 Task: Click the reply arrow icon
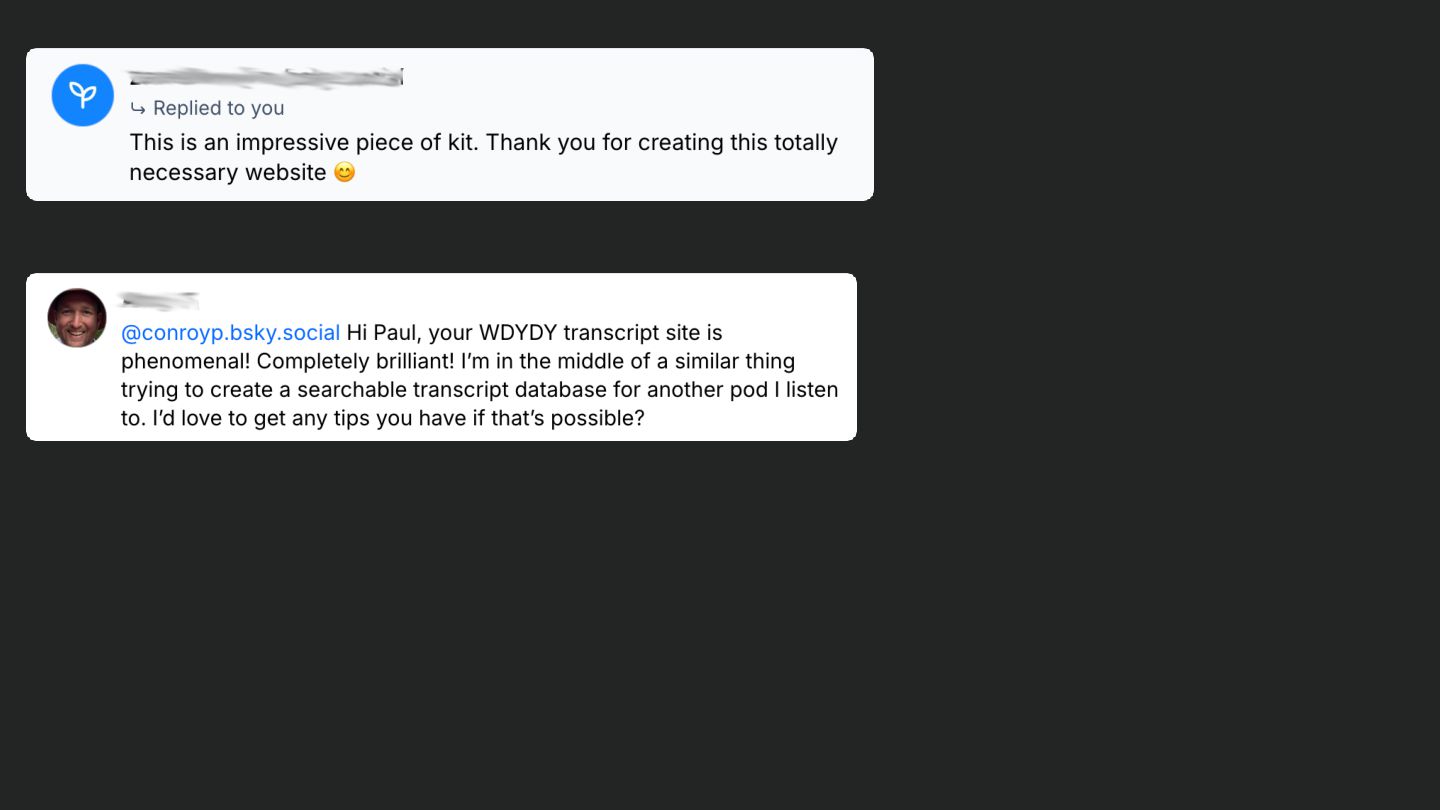tap(138, 108)
